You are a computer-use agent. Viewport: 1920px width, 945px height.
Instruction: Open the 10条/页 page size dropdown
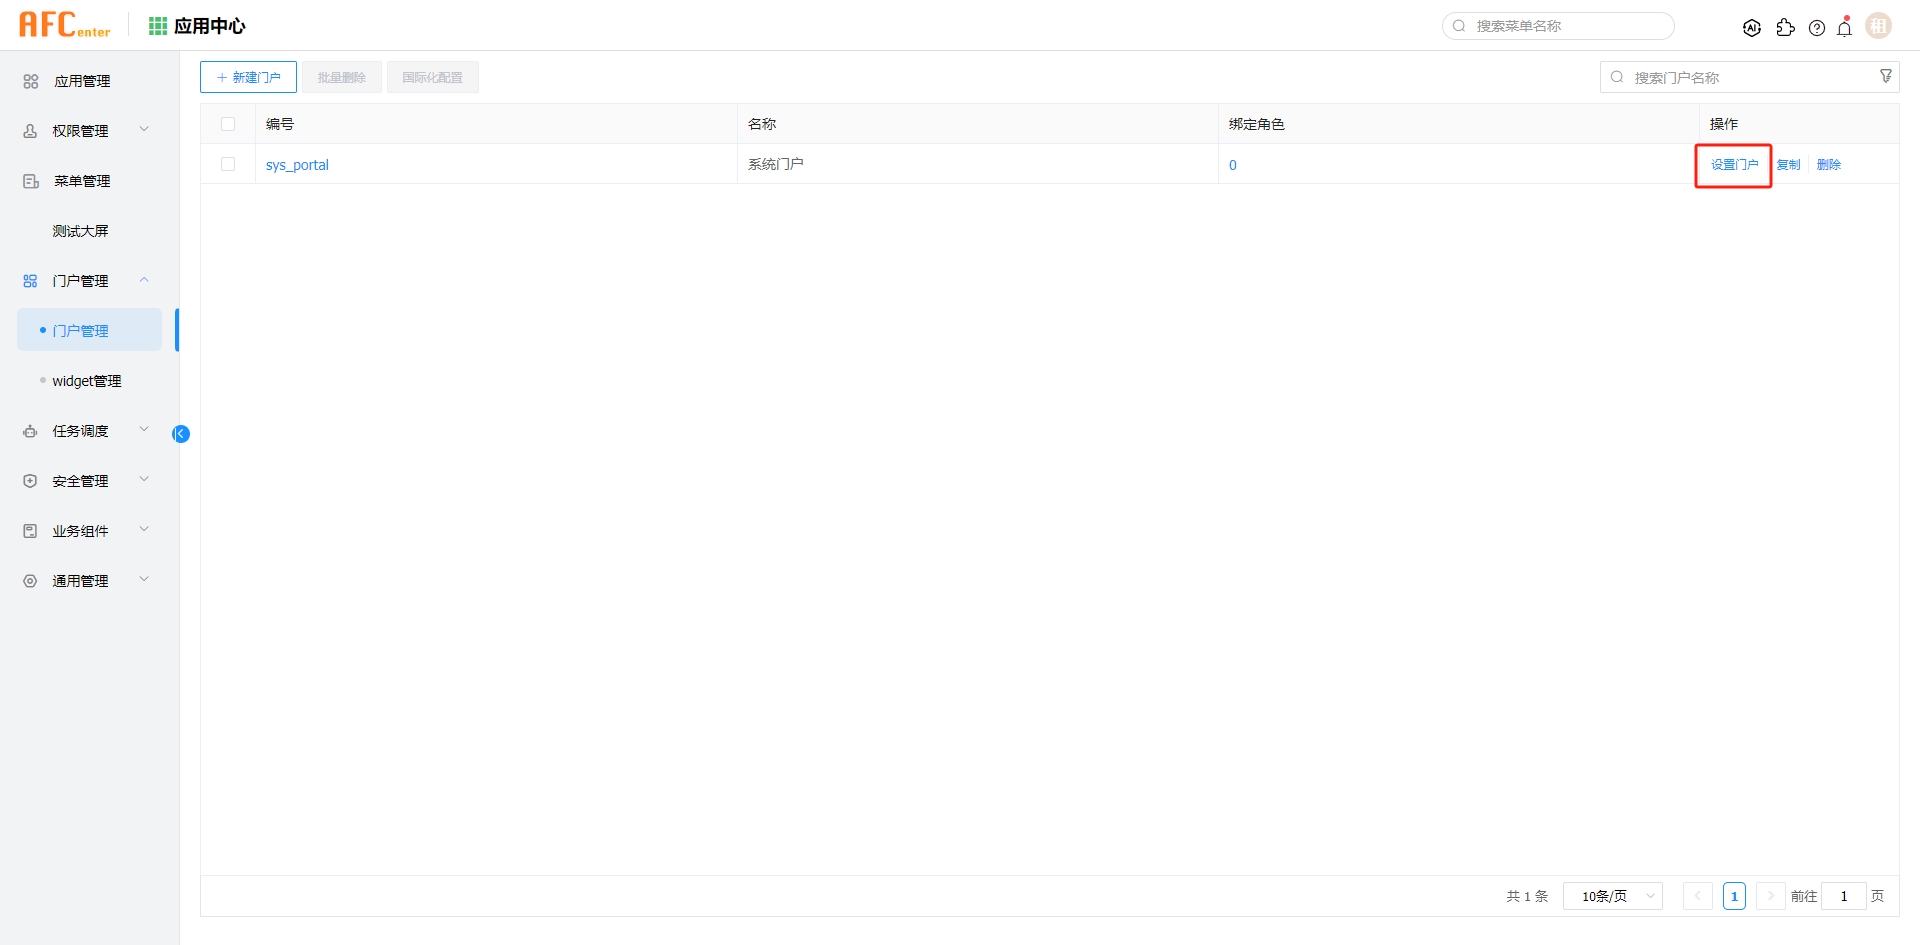tap(1612, 896)
